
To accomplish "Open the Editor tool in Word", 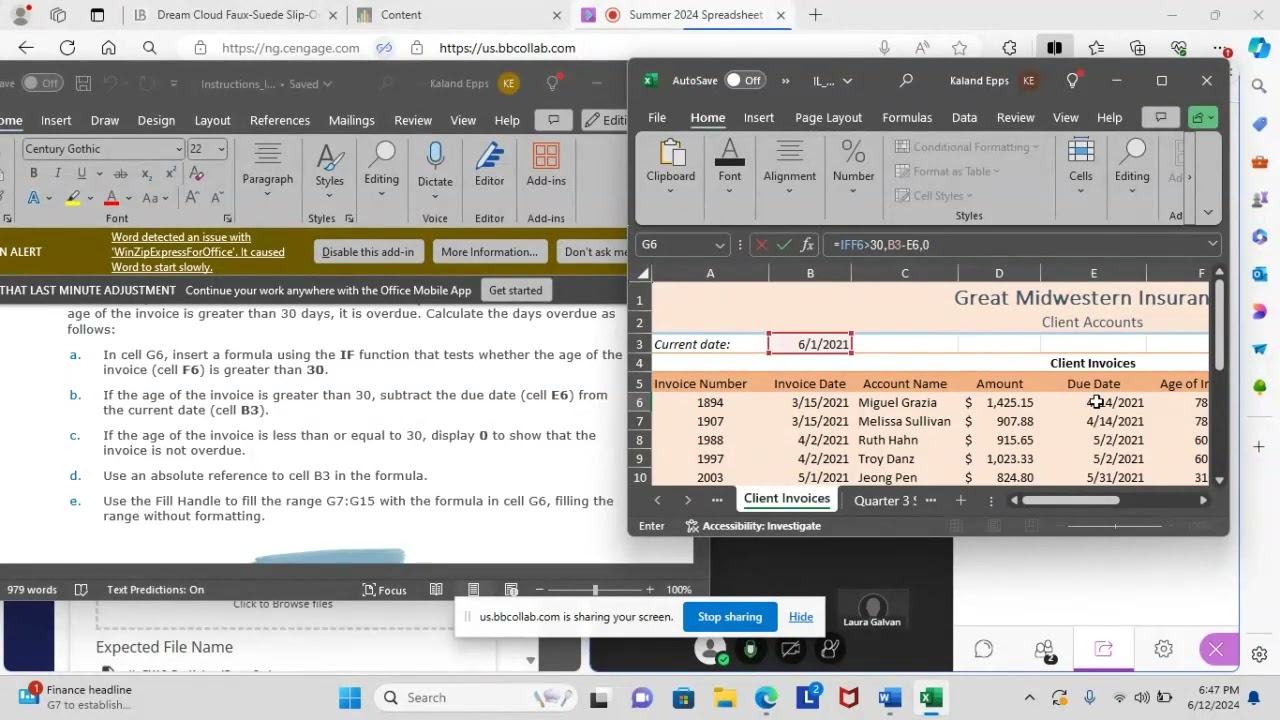I will (489, 165).
